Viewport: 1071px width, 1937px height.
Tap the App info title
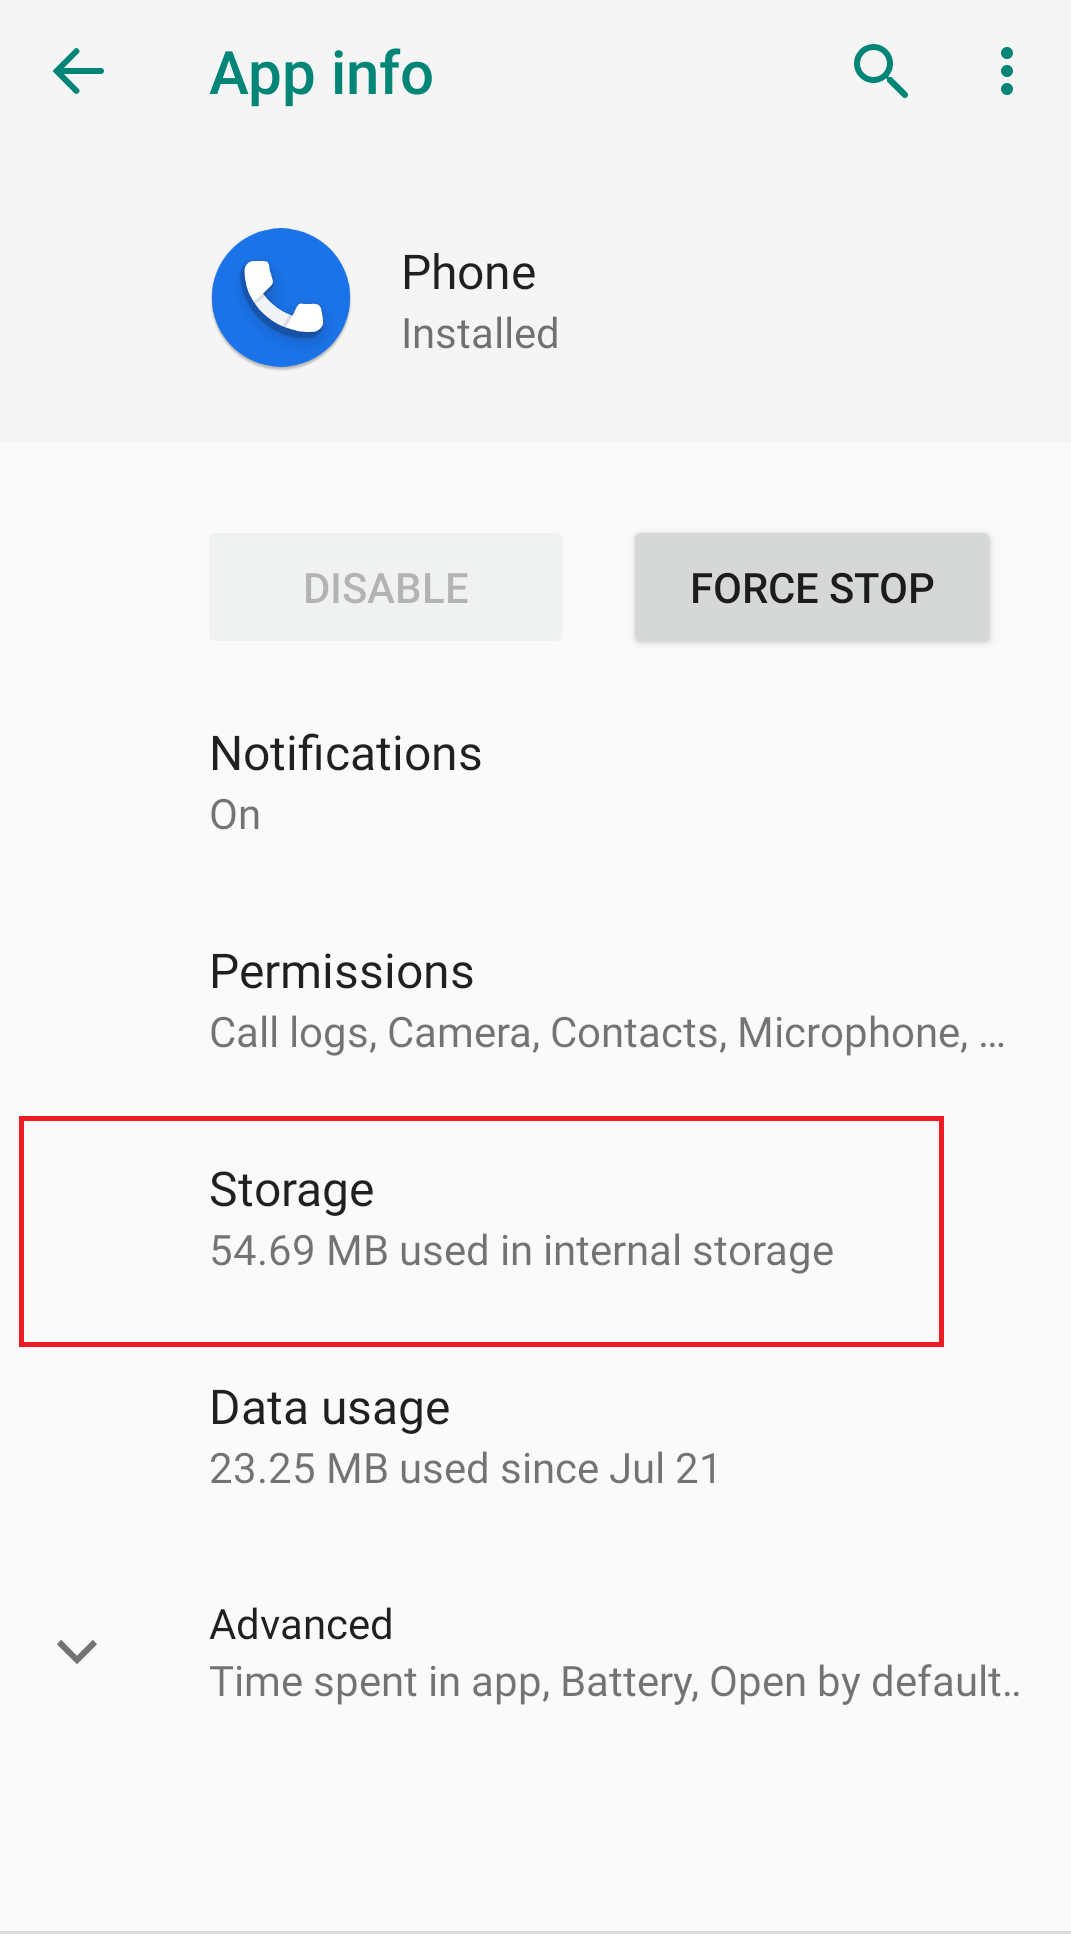tap(321, 71)
